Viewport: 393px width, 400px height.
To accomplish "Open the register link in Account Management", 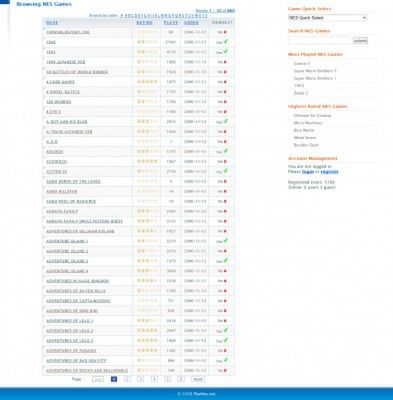I will click(x=329, y=172).
